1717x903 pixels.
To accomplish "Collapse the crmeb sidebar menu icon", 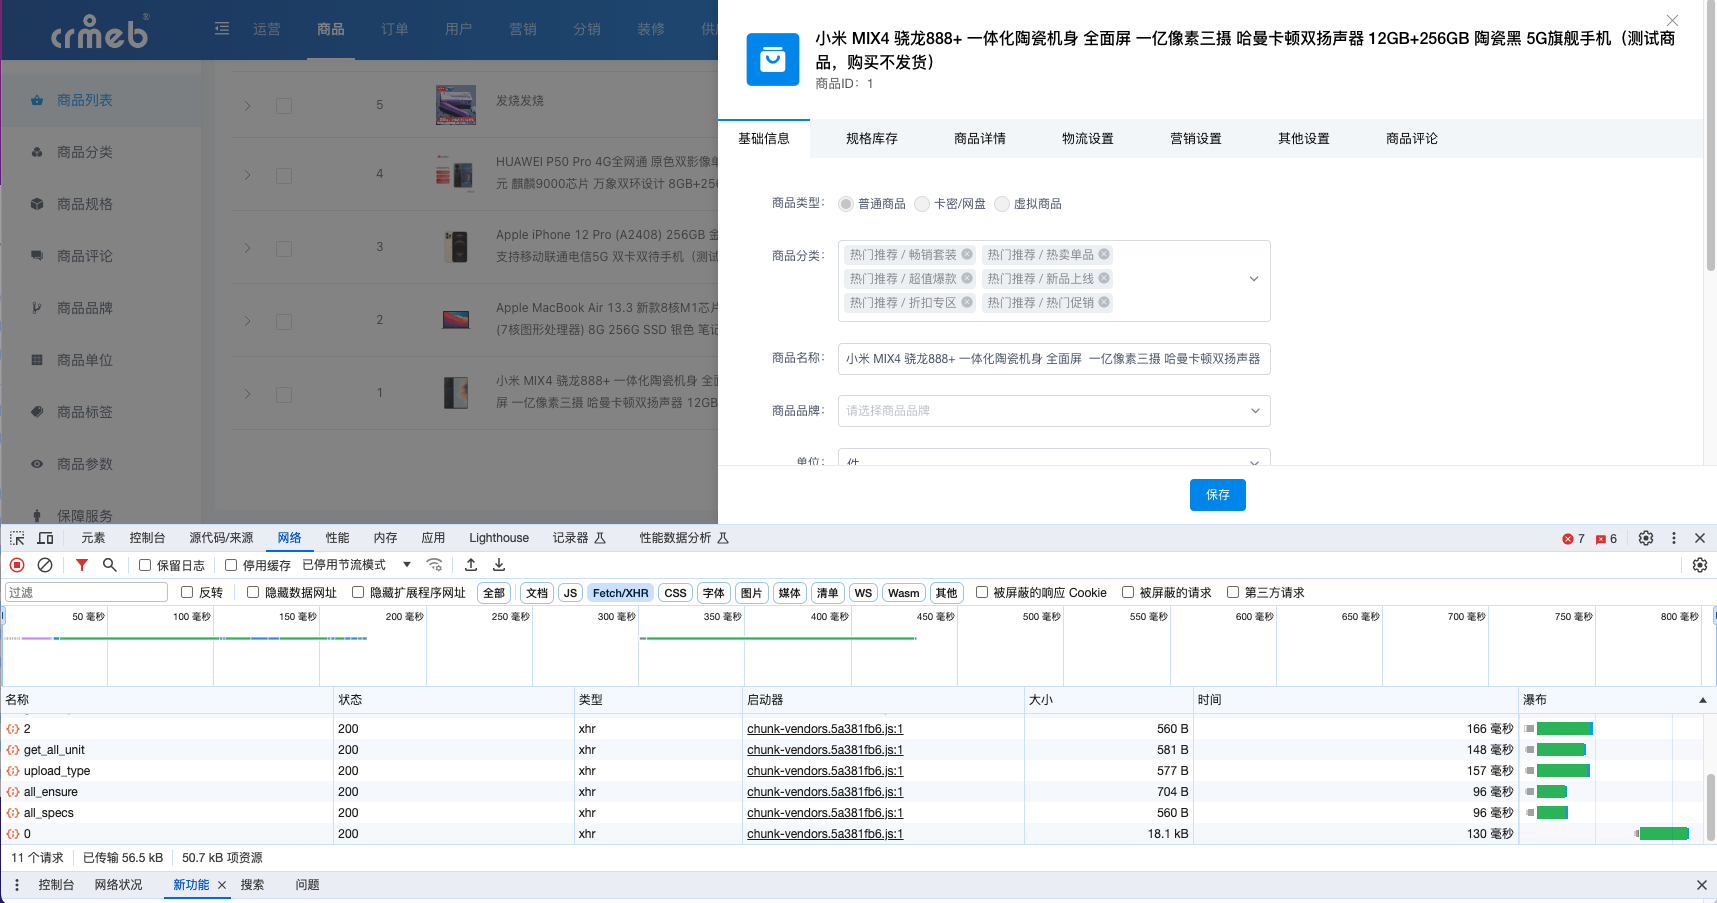I will [x=222, y=29].
